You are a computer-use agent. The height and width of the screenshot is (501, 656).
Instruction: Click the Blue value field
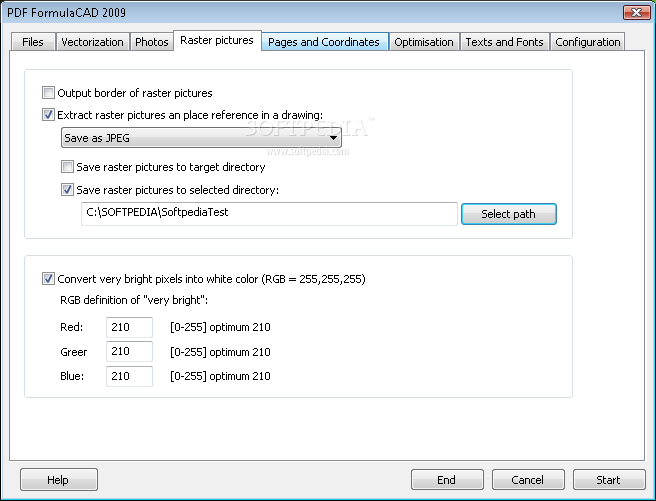point(129,376)
